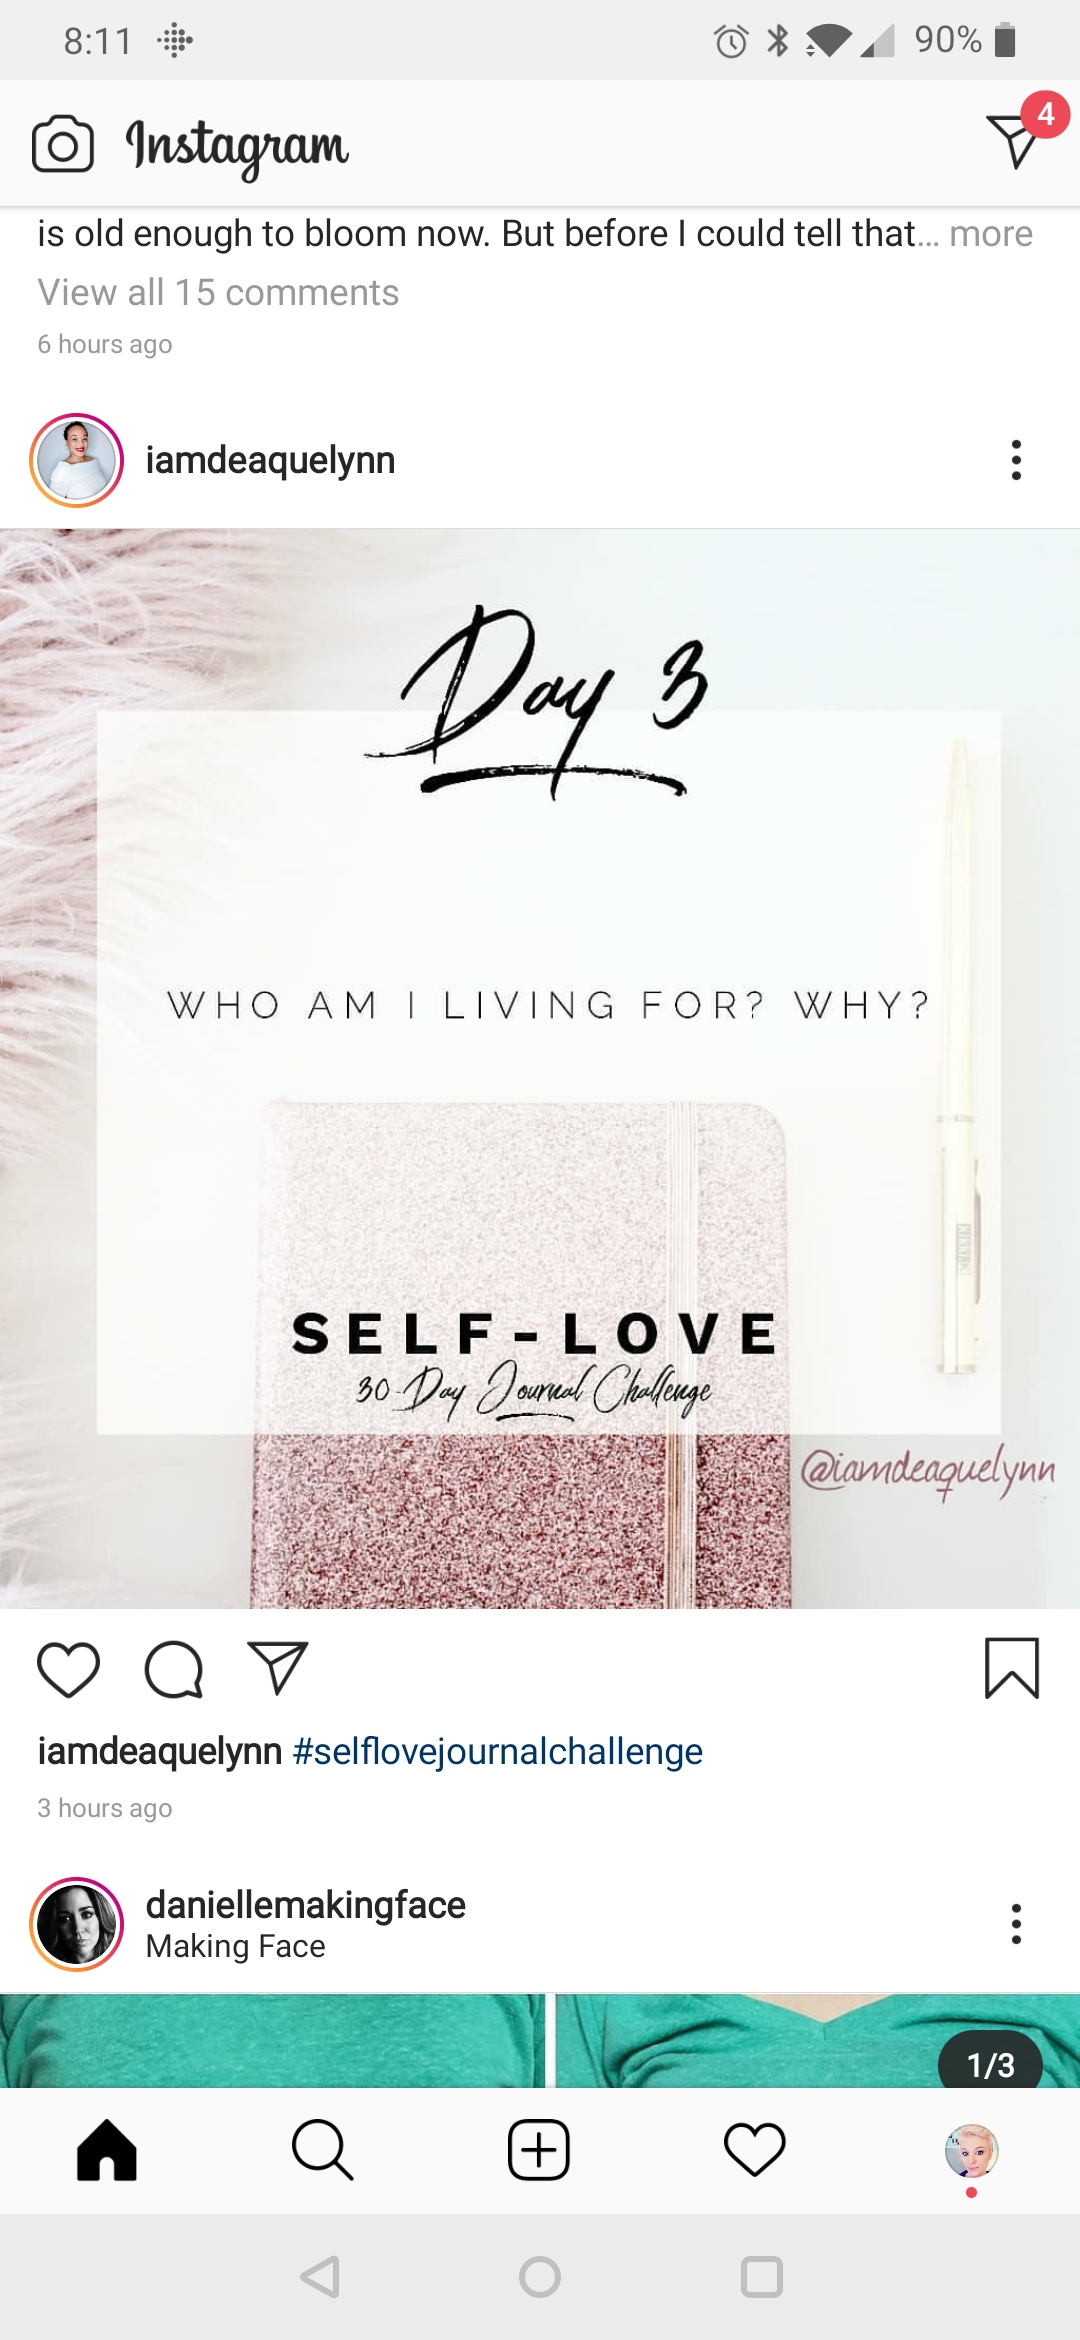Open options menu for iamdeaquelynn post

[x=1016, y=460]
